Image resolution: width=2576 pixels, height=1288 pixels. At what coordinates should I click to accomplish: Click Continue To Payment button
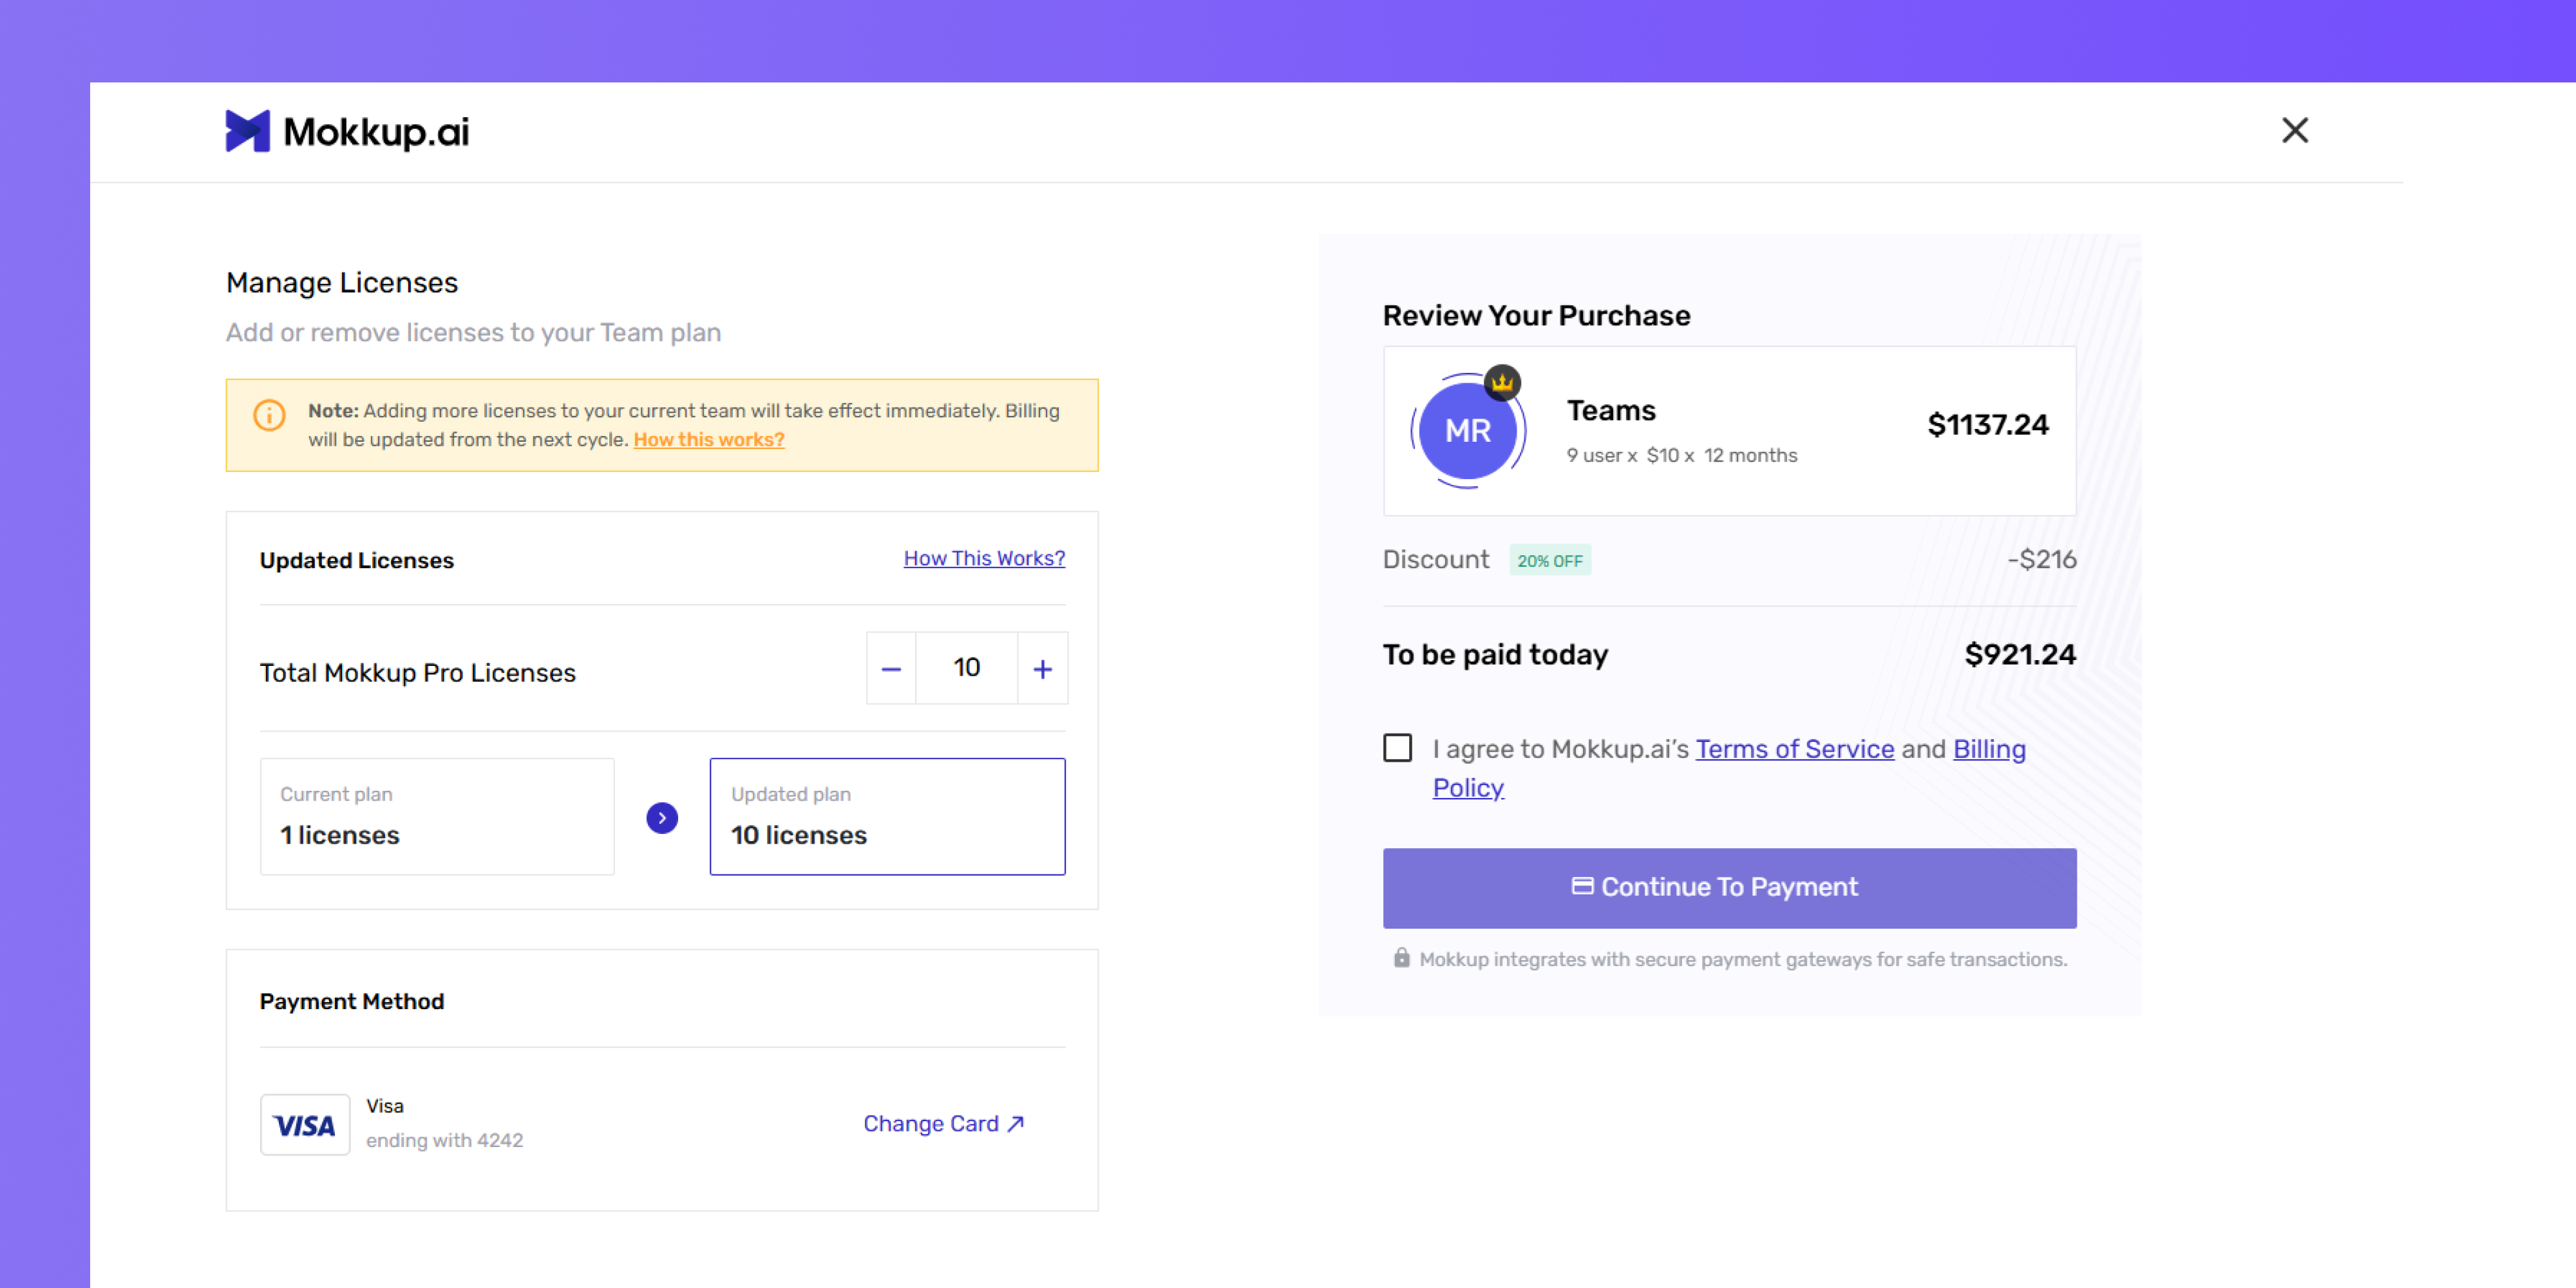point(1729,888)
